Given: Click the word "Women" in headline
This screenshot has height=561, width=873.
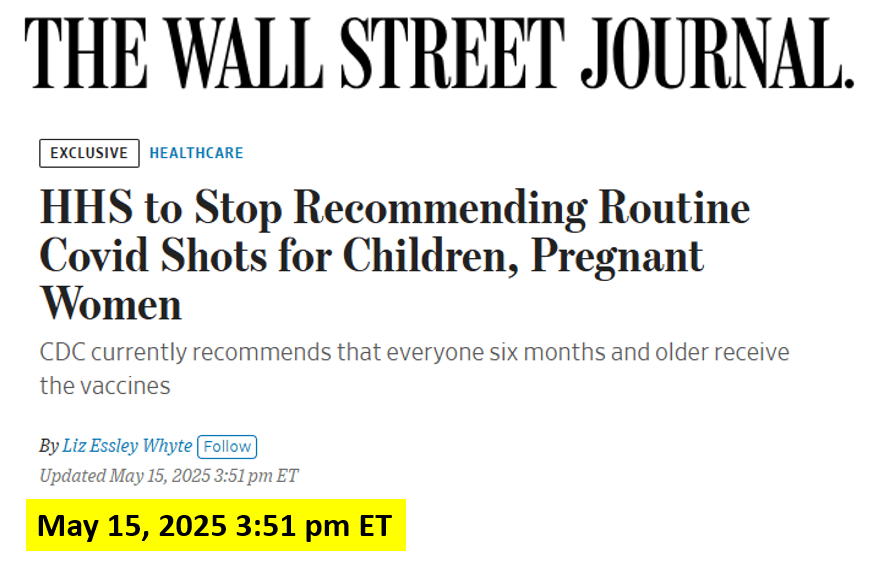Looking at the screenshot, I should [x=111, y=304].
